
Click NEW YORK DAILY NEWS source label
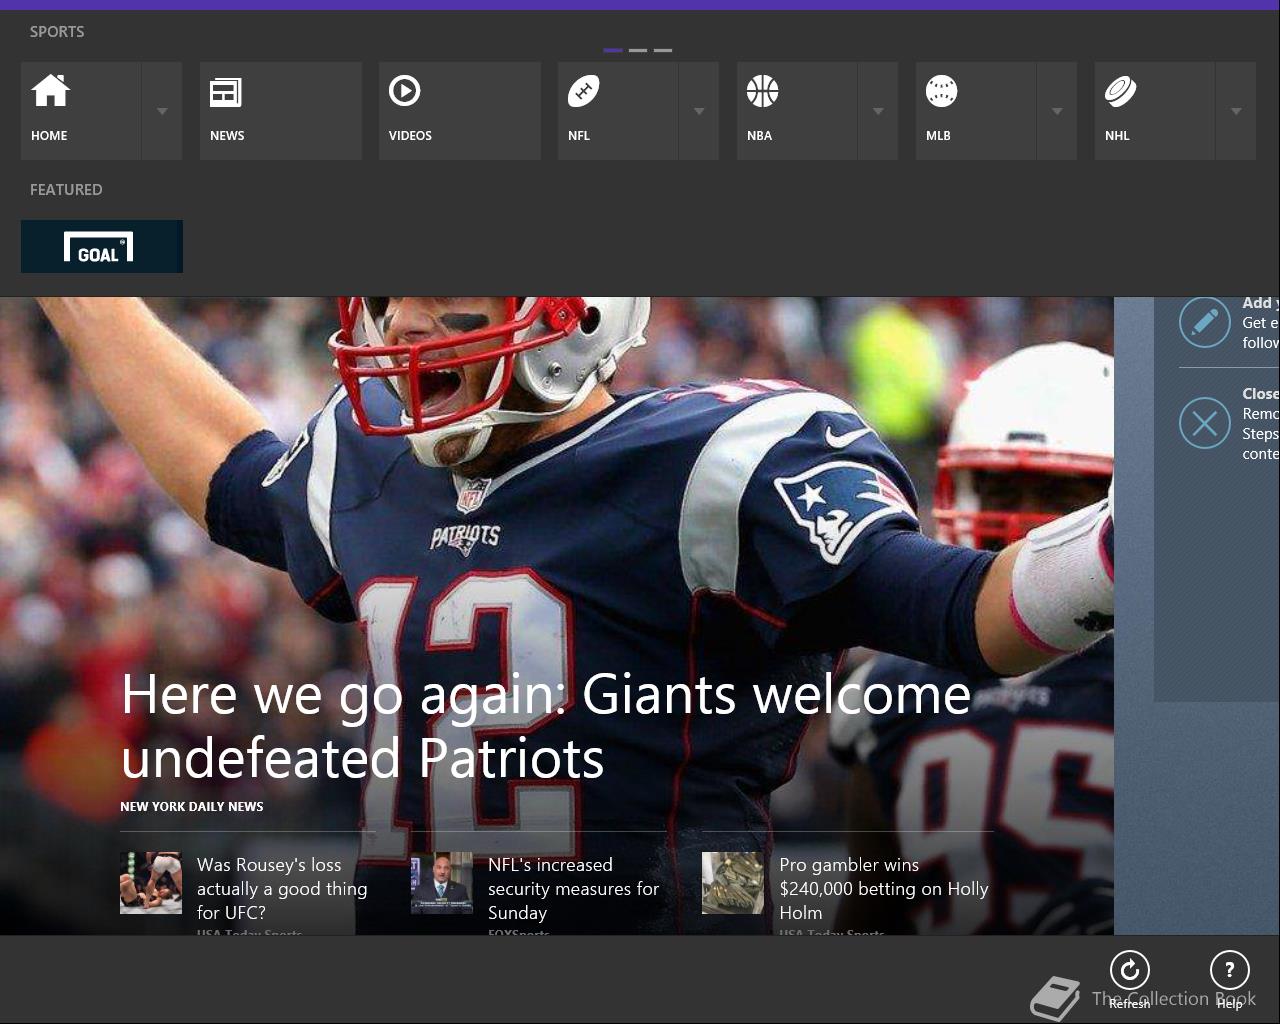[x=192, y=806]
